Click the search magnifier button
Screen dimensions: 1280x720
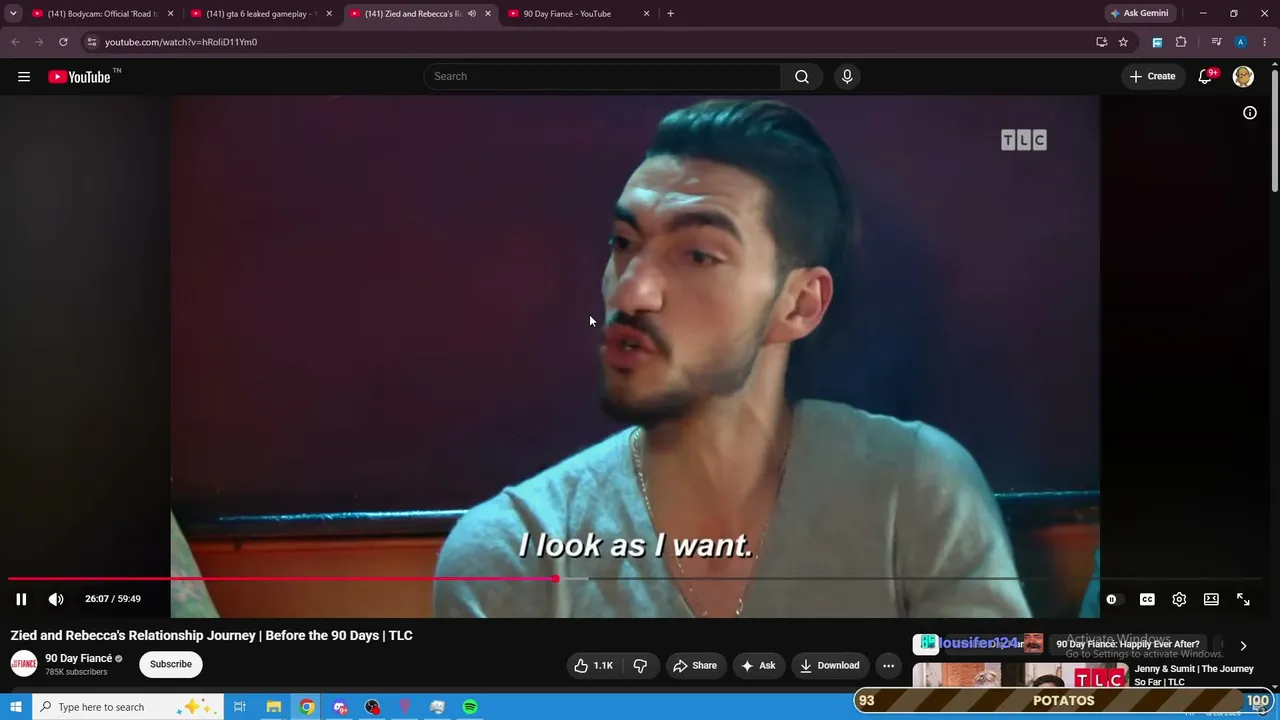802,77
